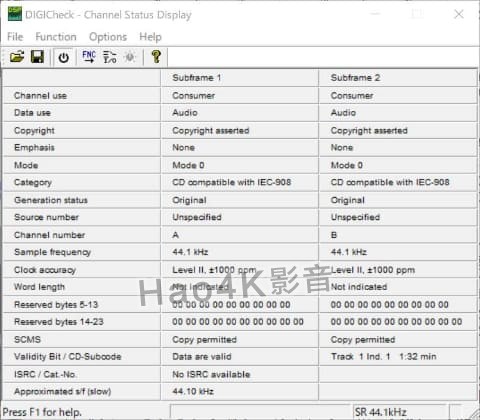The height and width of the screenshot is (420, 480).
Task: Select the ISRC / Cat.-No. label
Action: (x=45, y=374)
